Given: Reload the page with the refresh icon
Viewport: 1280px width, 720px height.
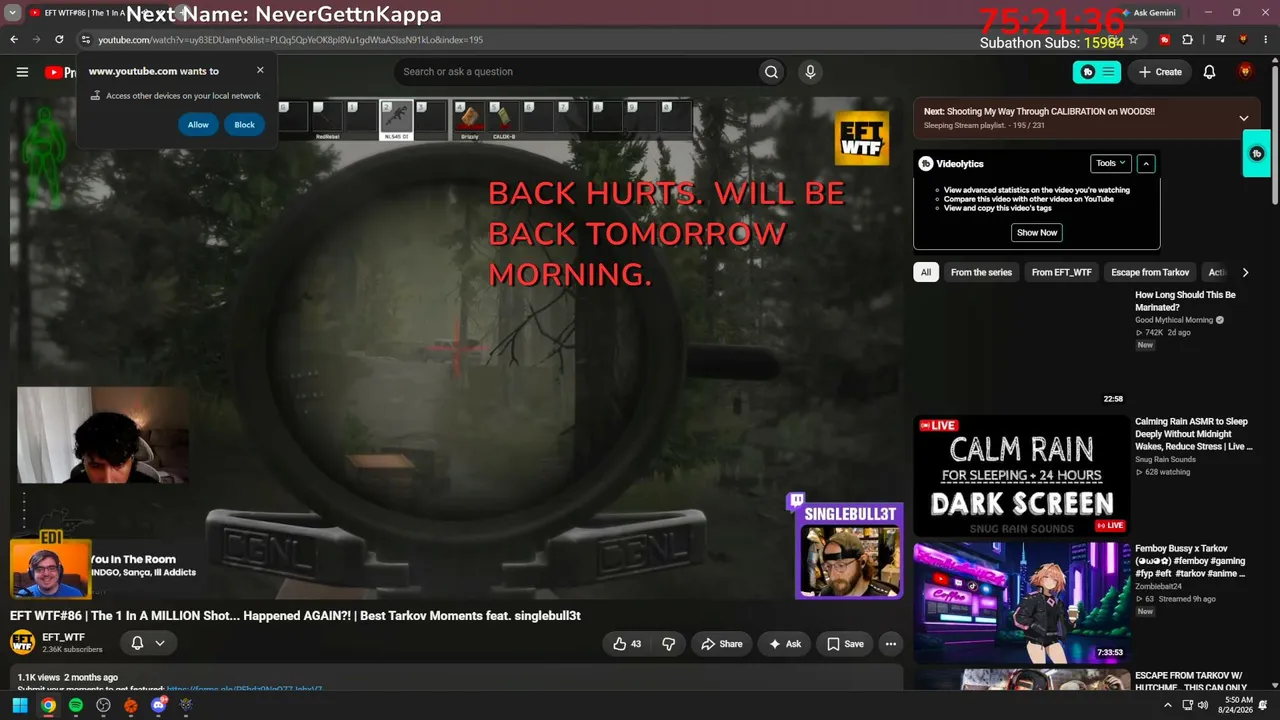Looking at the screenshot, I should (x=59, y=40).
